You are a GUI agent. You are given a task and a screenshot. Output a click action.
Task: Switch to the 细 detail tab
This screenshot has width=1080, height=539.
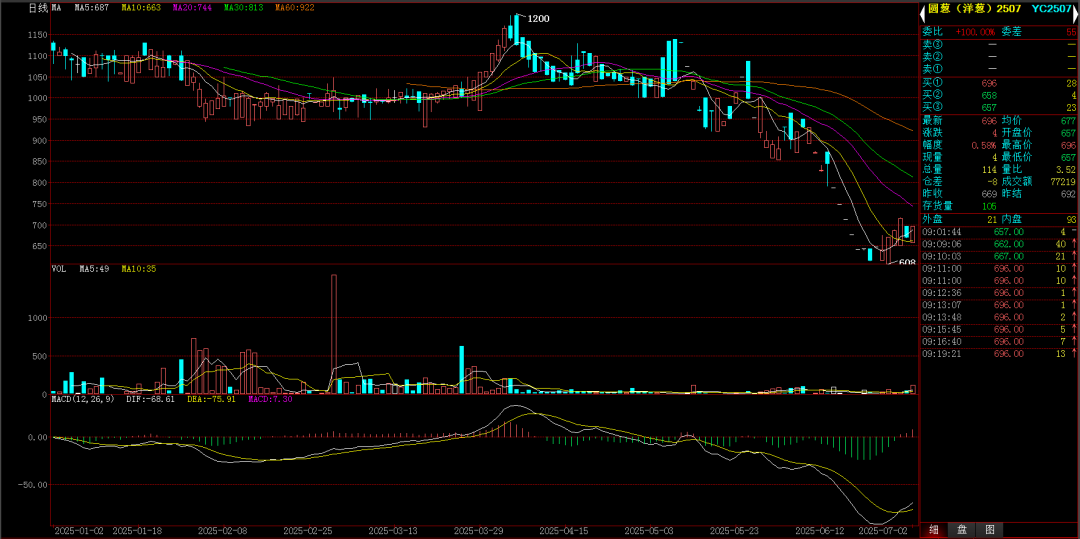coord(933,530)
